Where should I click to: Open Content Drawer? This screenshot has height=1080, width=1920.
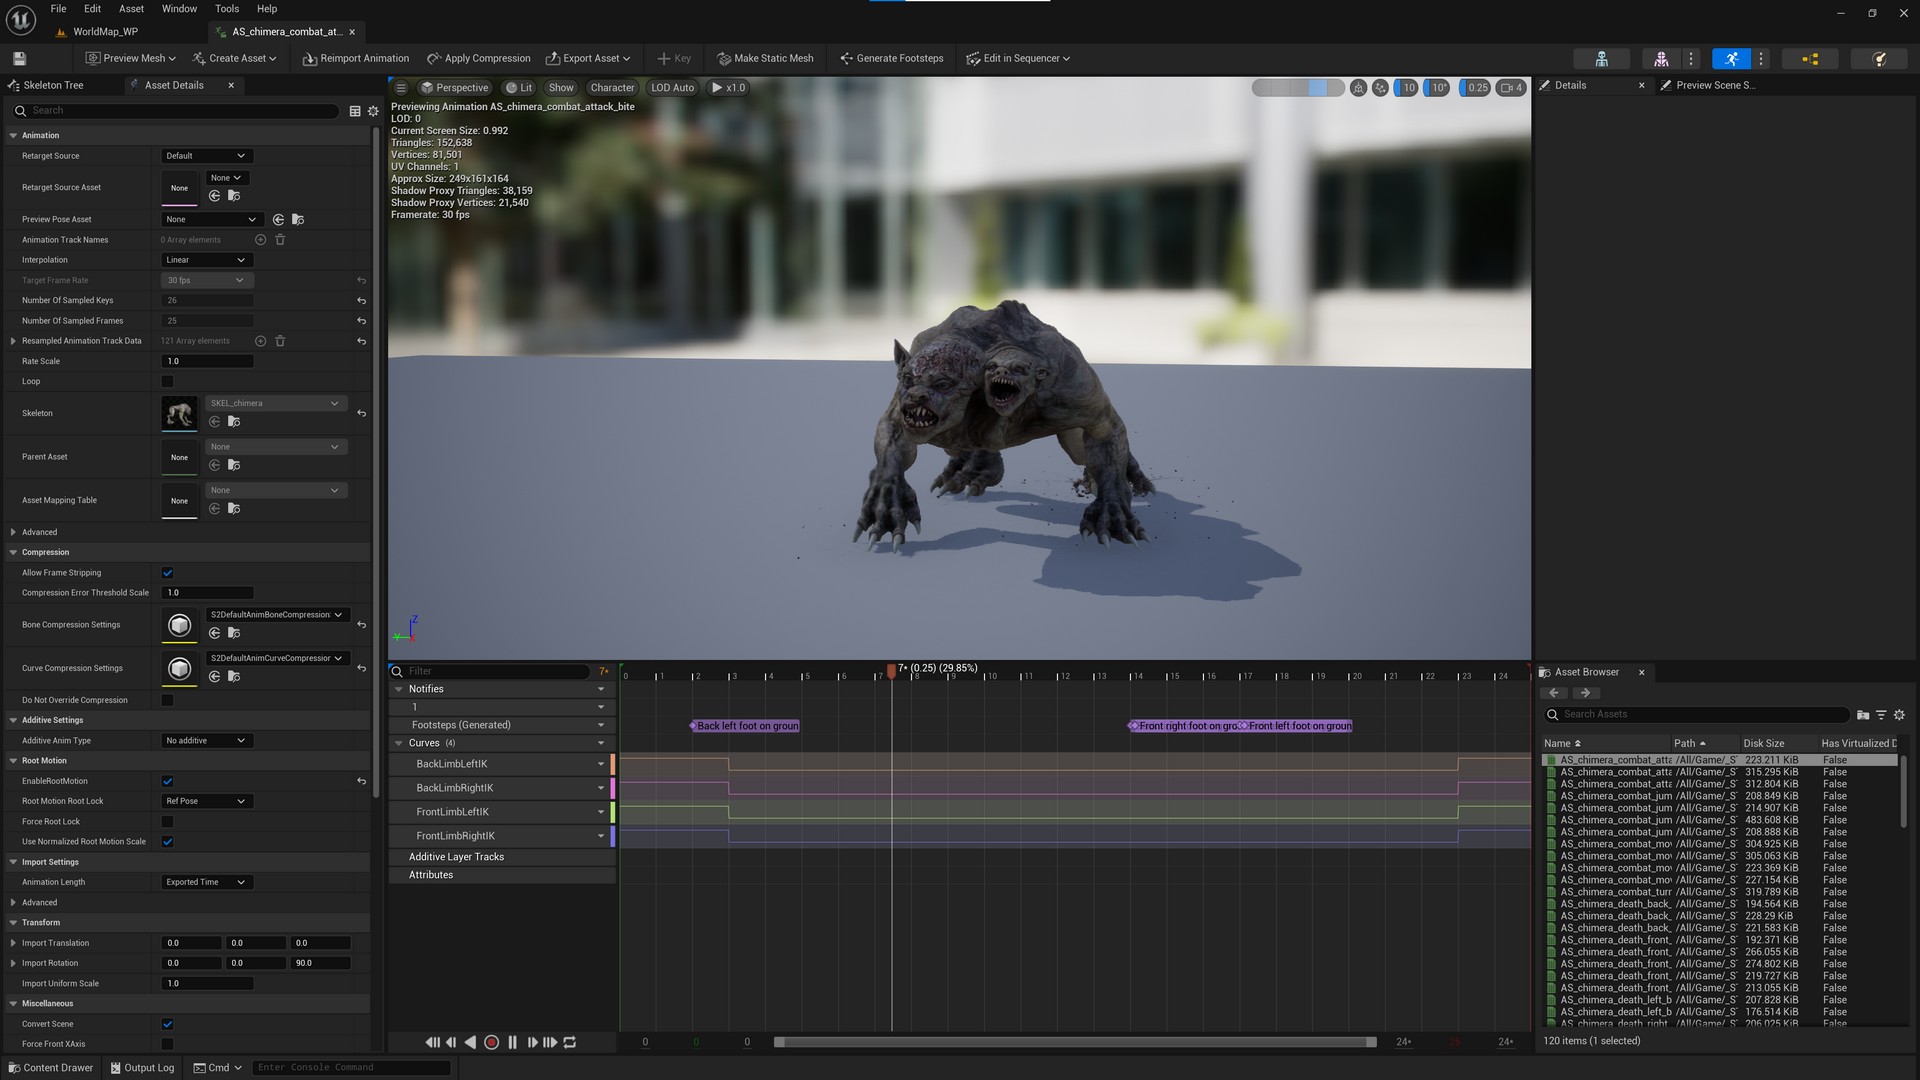tap(50, 1068)
